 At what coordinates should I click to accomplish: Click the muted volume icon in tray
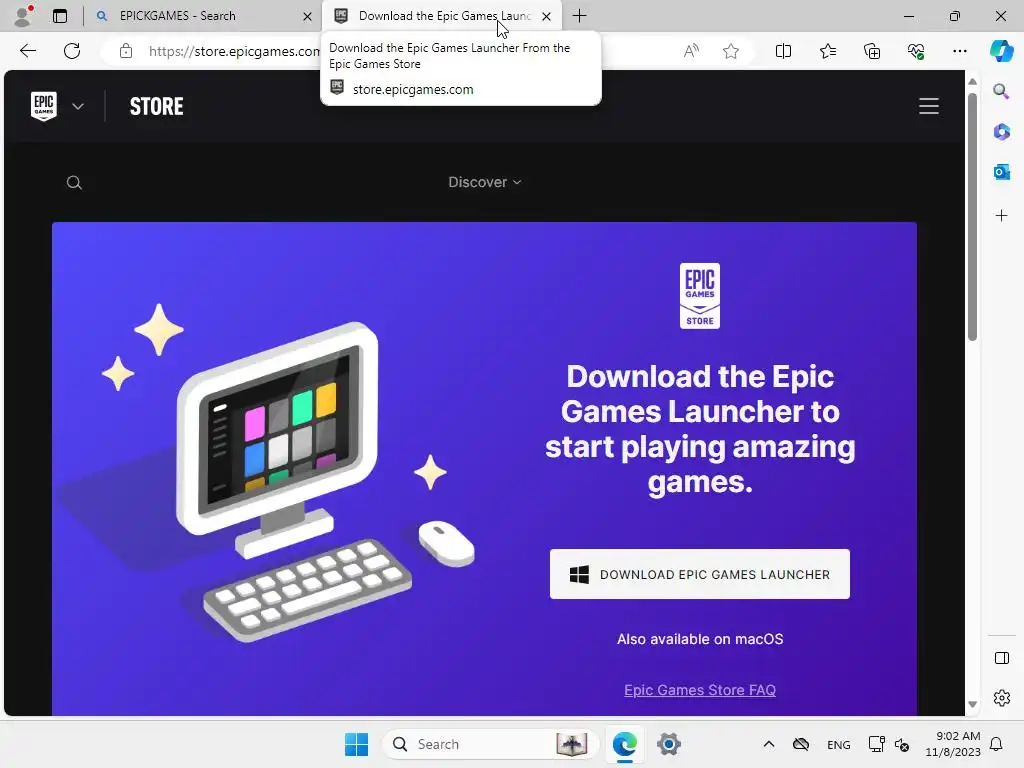(902, 744)
